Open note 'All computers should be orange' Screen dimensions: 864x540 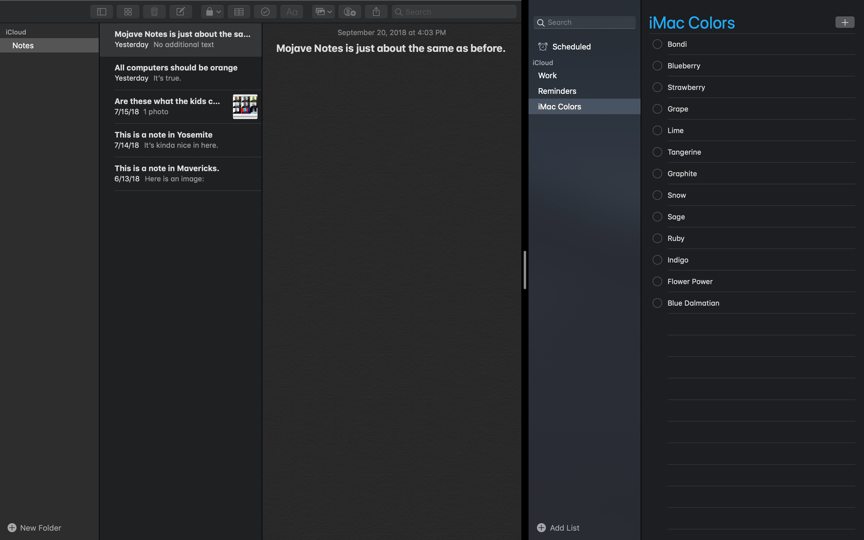click(x=181, y=73)
